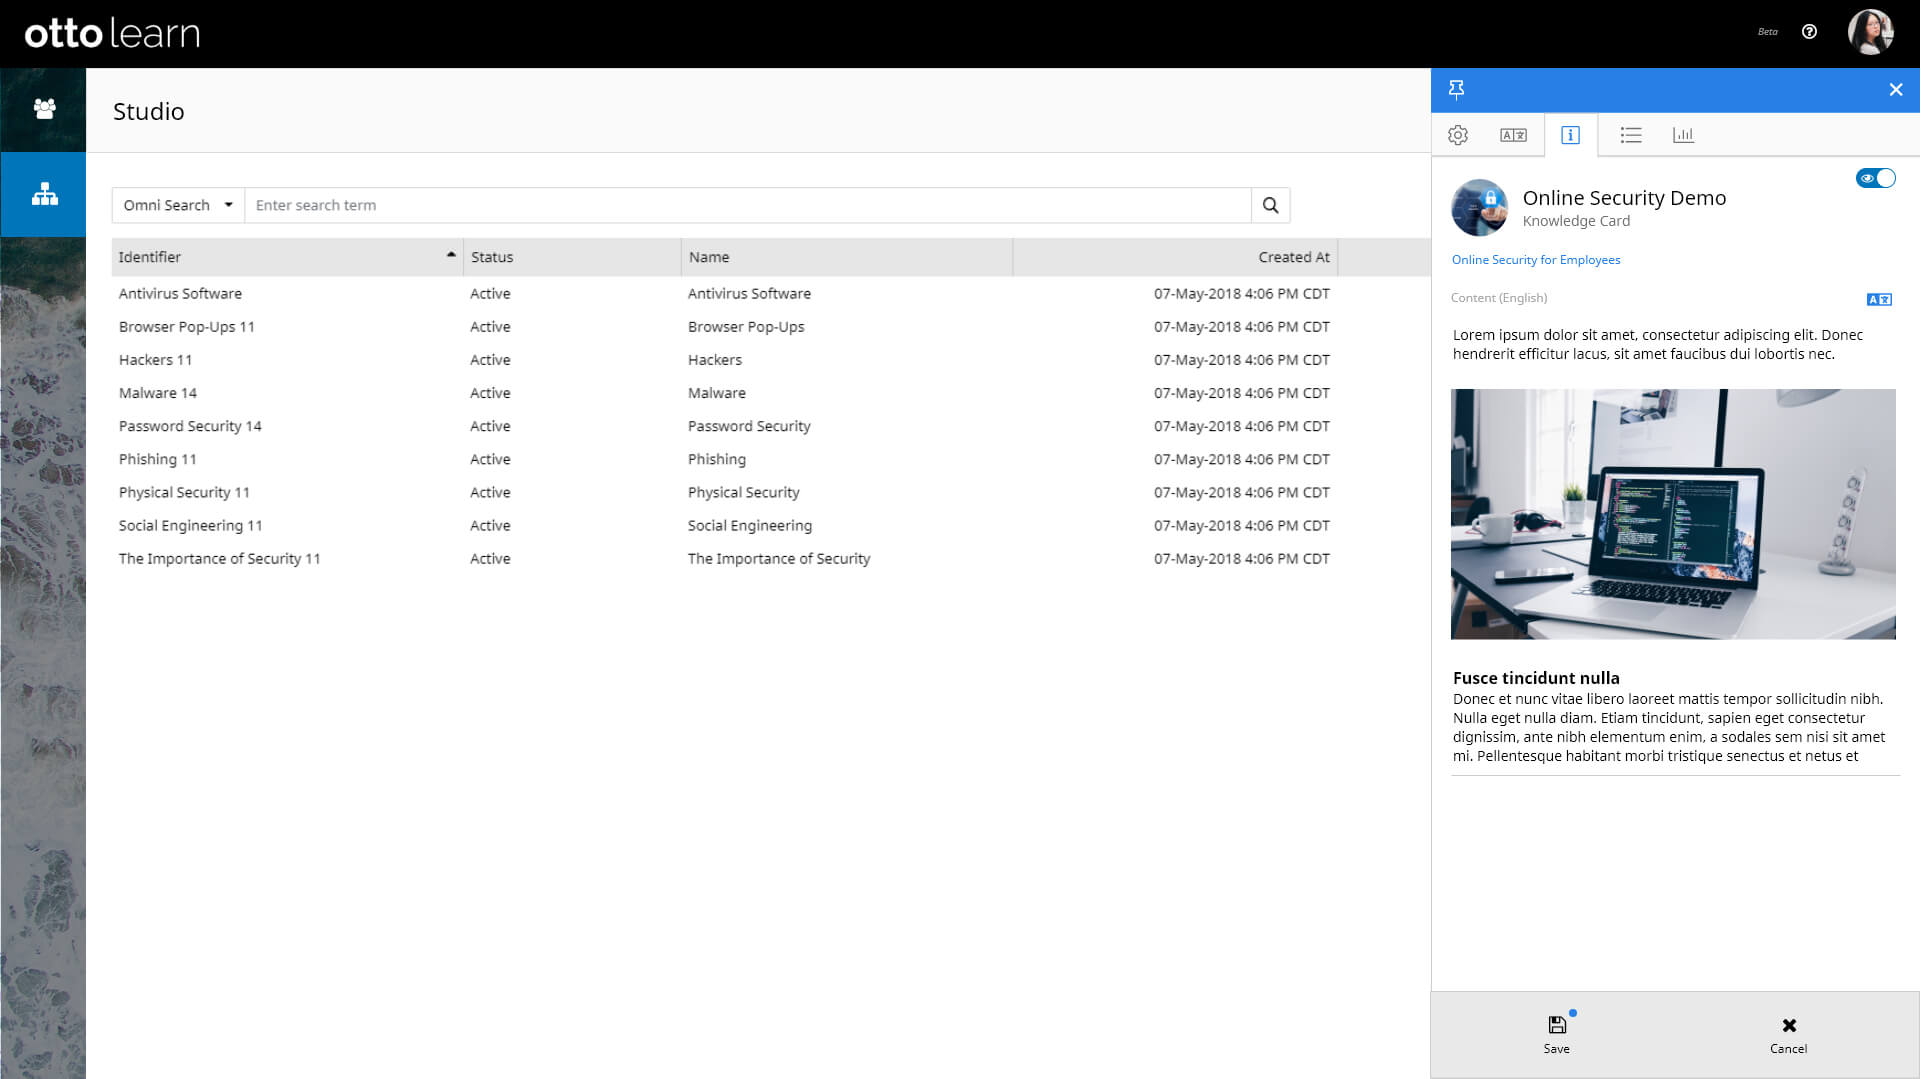Focus the Enter search term field
This screenshot has width=1920, height=1079.
pyautogui.click(x=747, y=205)
